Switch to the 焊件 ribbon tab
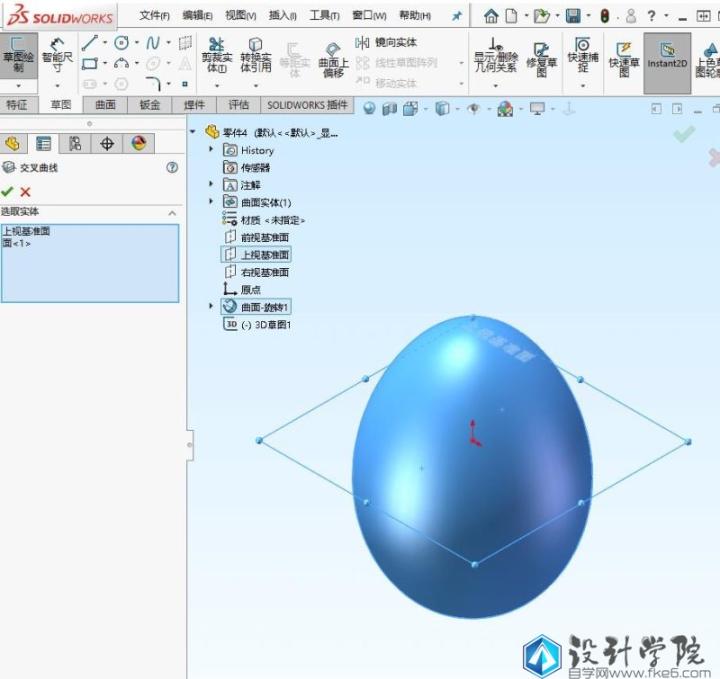 coord(194,105)
